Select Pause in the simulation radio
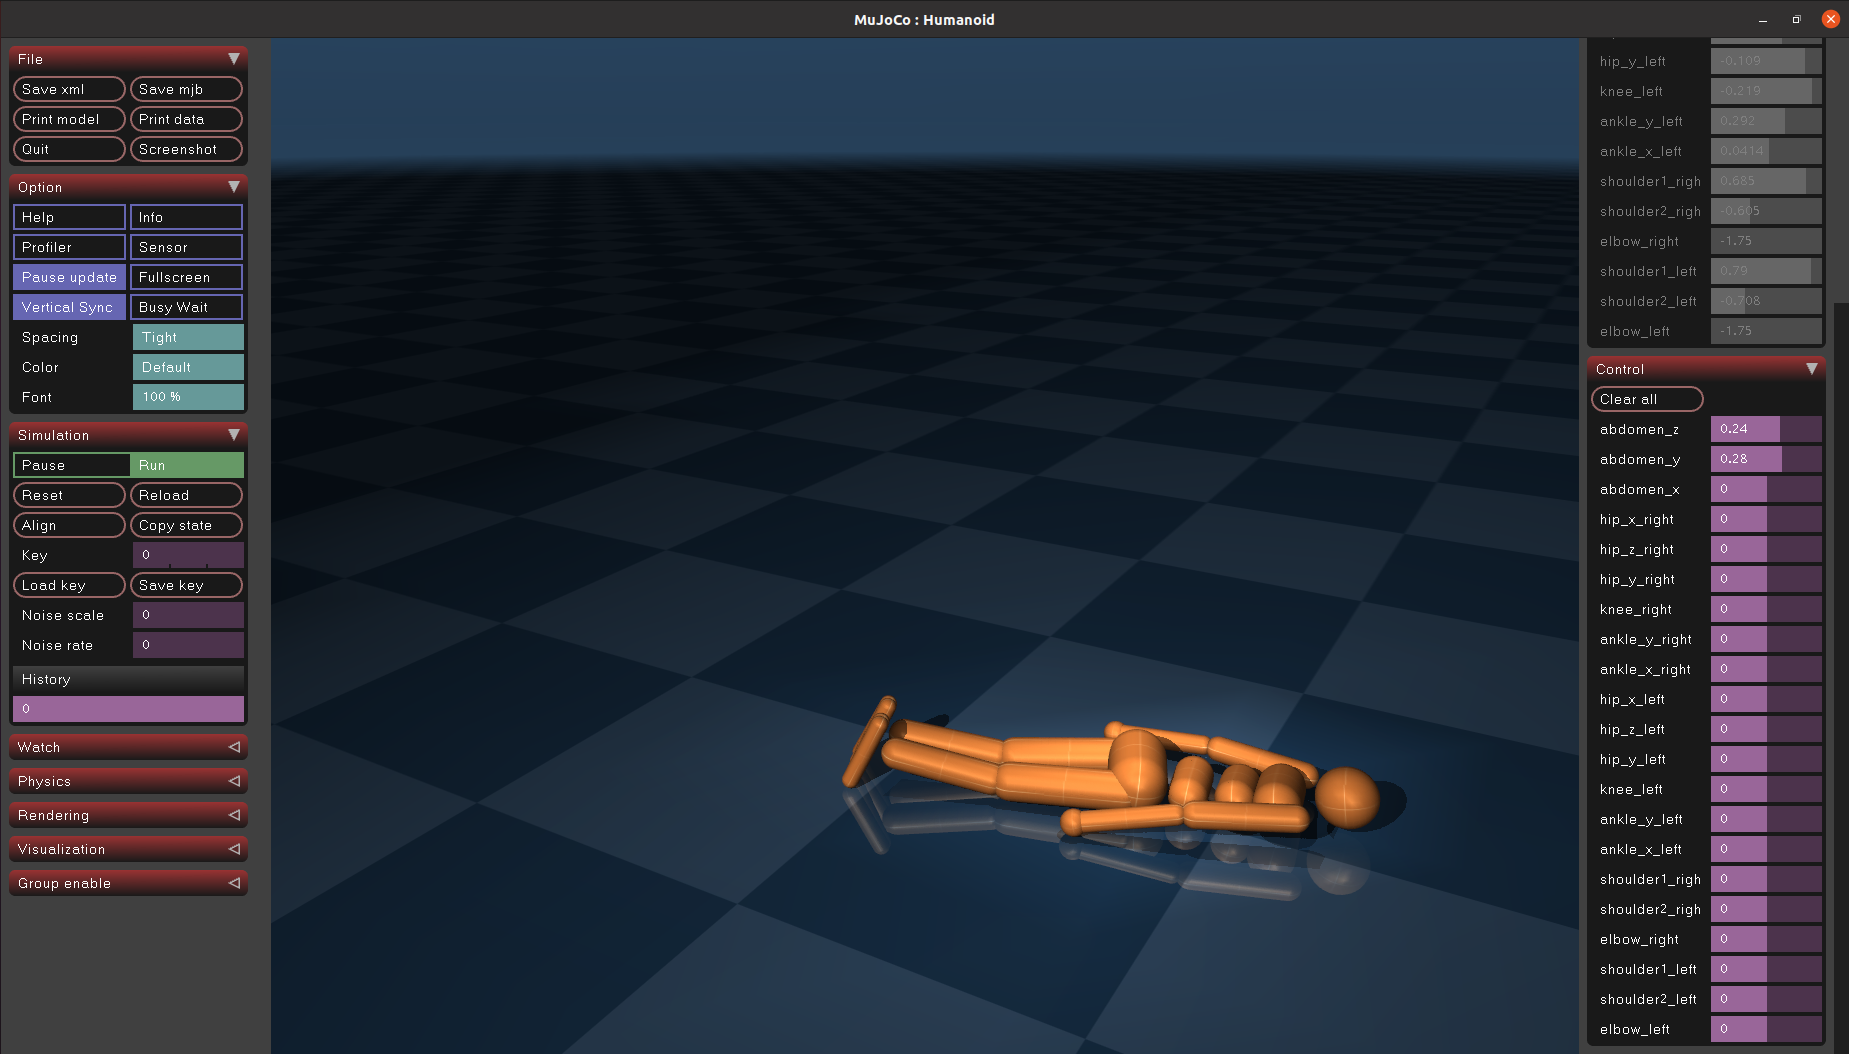1849x1054 pixels. 71,465
